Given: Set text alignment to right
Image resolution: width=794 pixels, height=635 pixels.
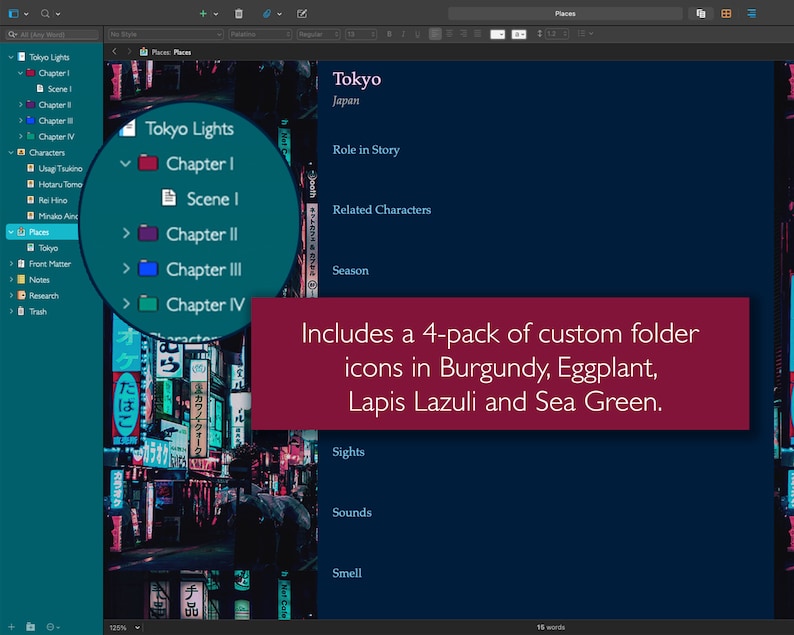Looking at the screenshot, I should click(463, 34).
